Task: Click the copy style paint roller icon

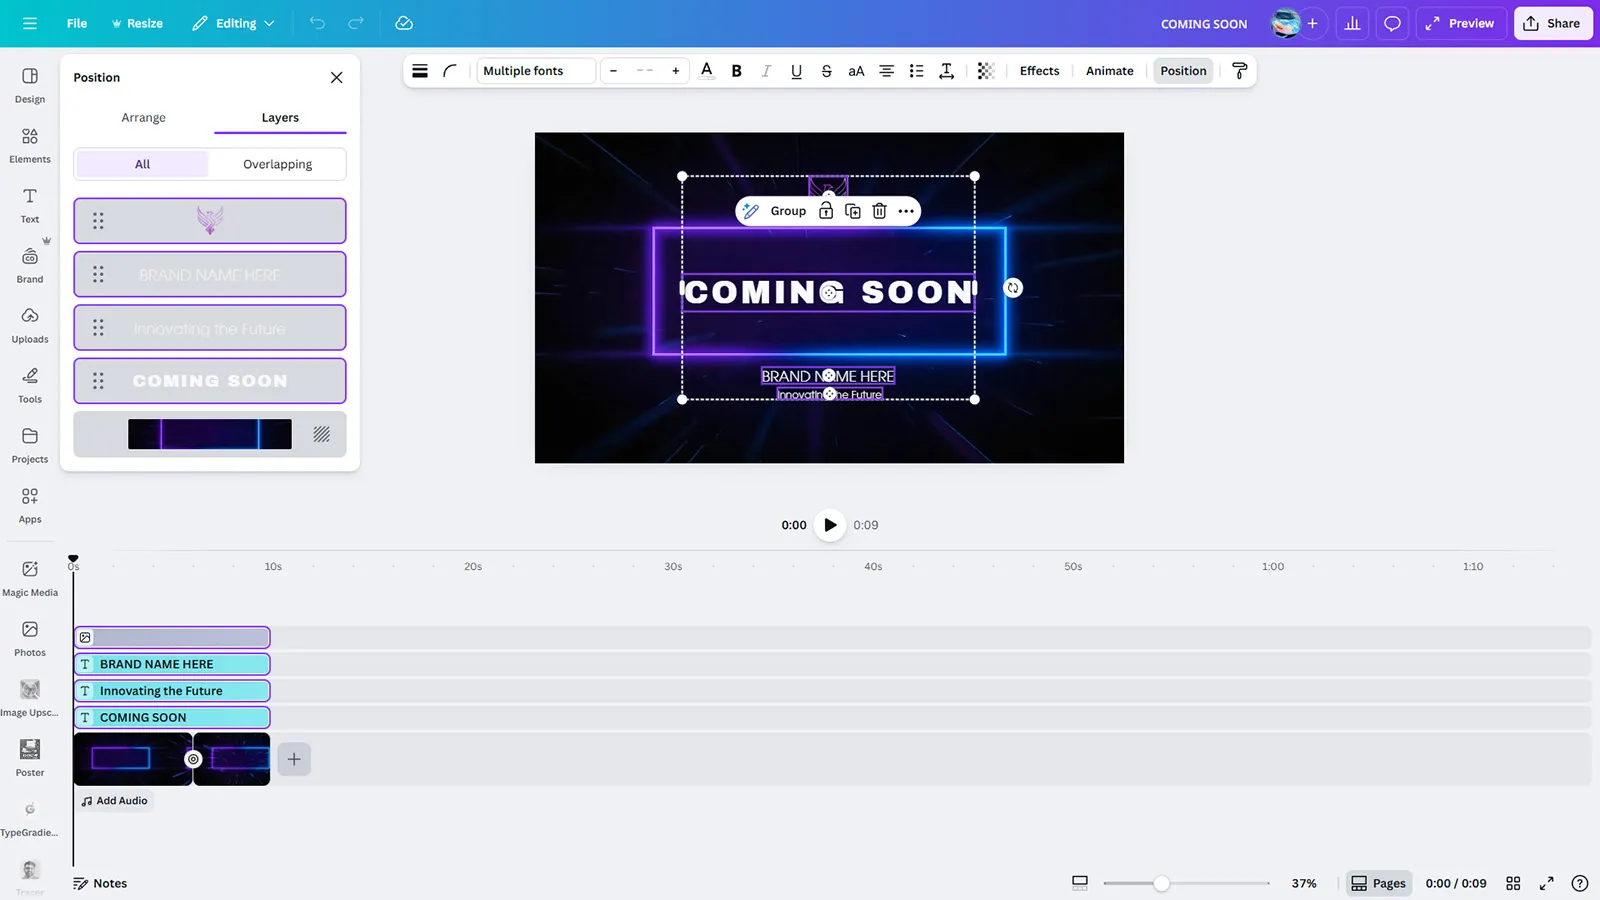Action: tap(1239, 71)
